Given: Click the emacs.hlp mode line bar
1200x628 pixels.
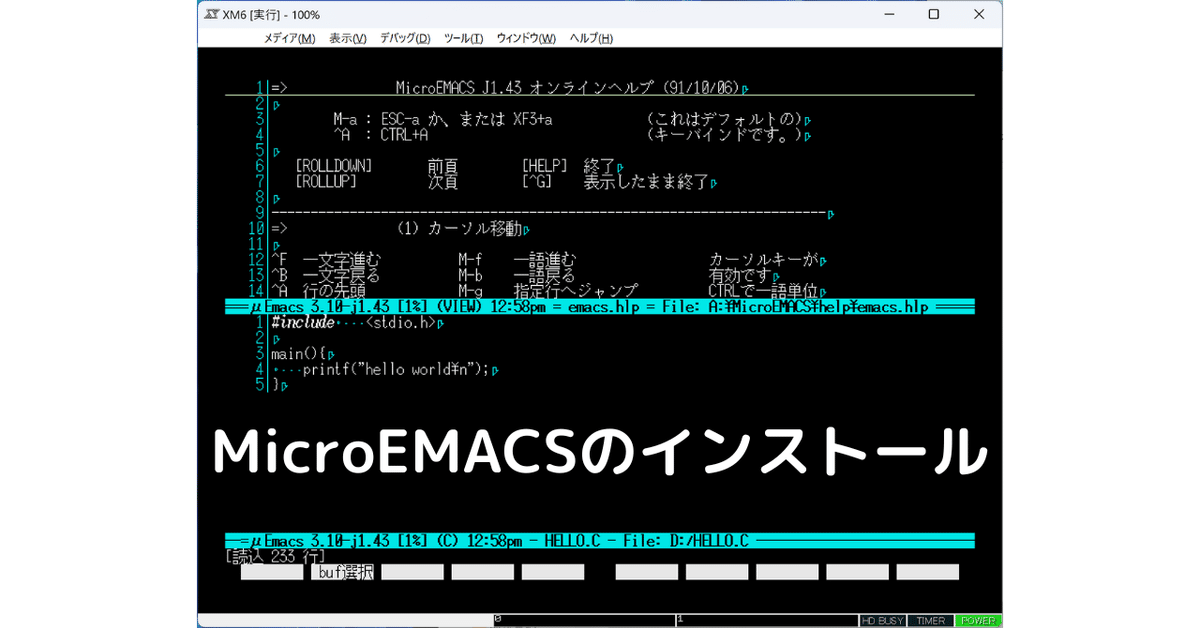Looking at the screenshot, I should pos(600,307).
